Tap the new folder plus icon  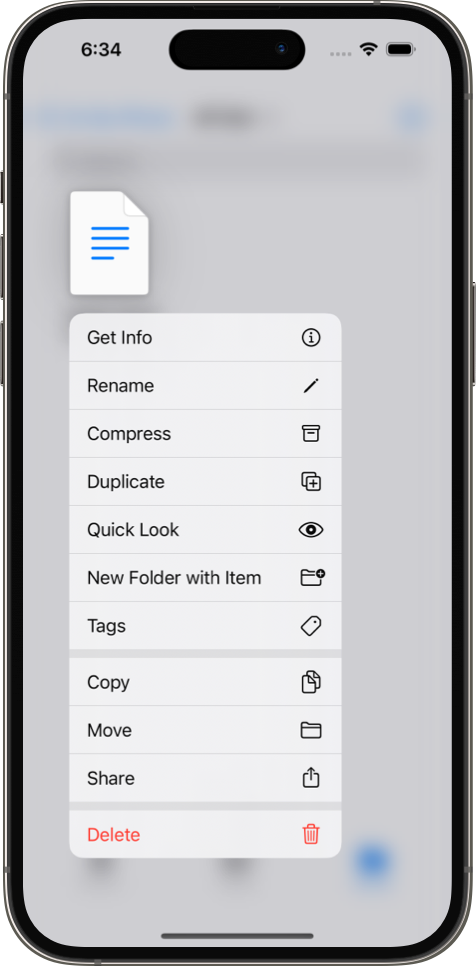(x=312, y=577)
